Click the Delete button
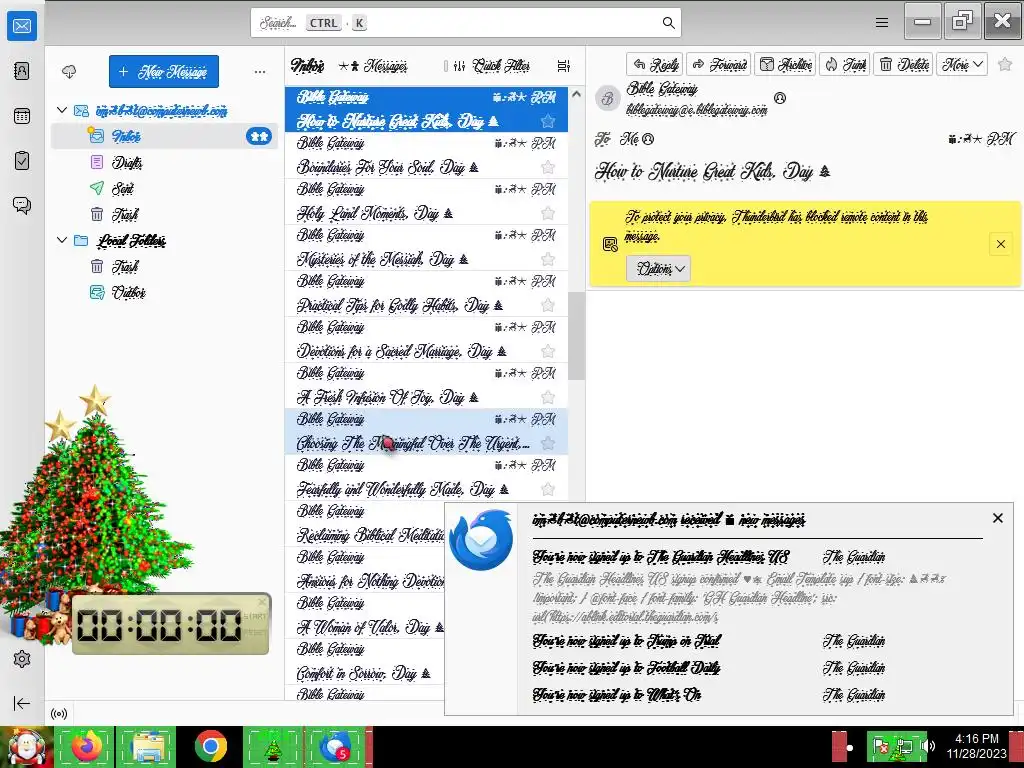 pyautogui.click(x=903, y=64)
